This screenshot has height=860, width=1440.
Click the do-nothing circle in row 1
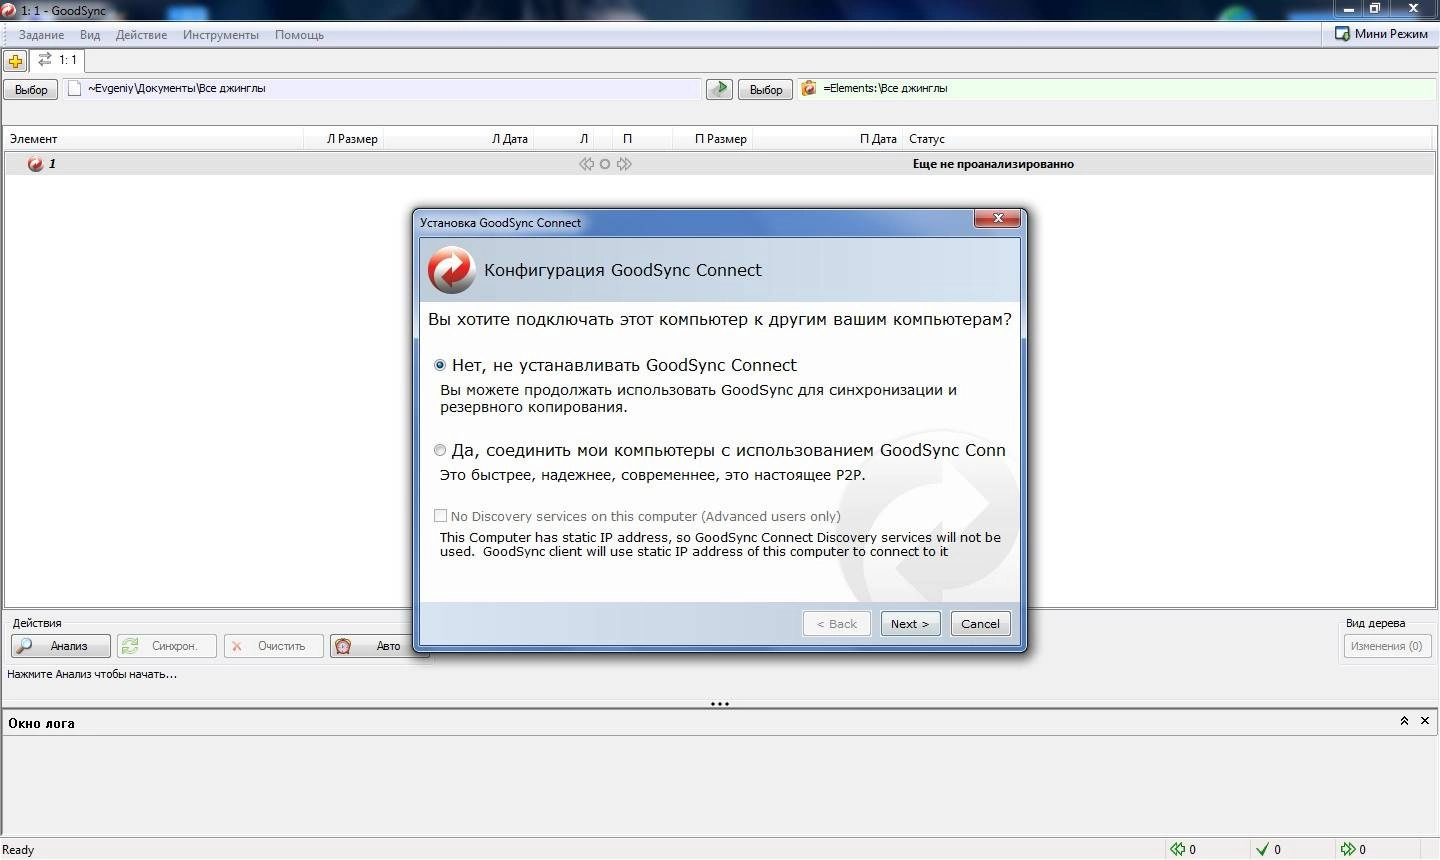click(605, 164)
